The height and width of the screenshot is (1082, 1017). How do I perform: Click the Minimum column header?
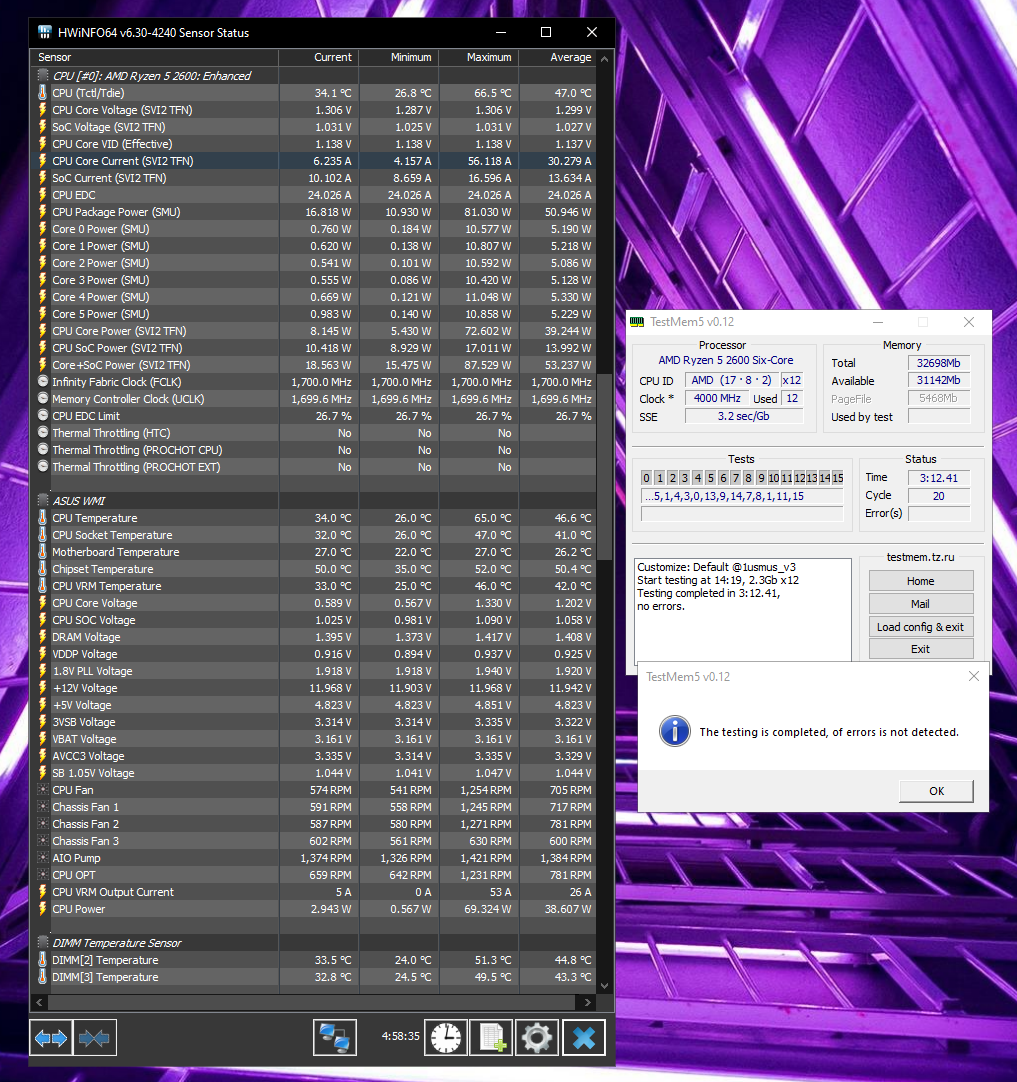399,57
